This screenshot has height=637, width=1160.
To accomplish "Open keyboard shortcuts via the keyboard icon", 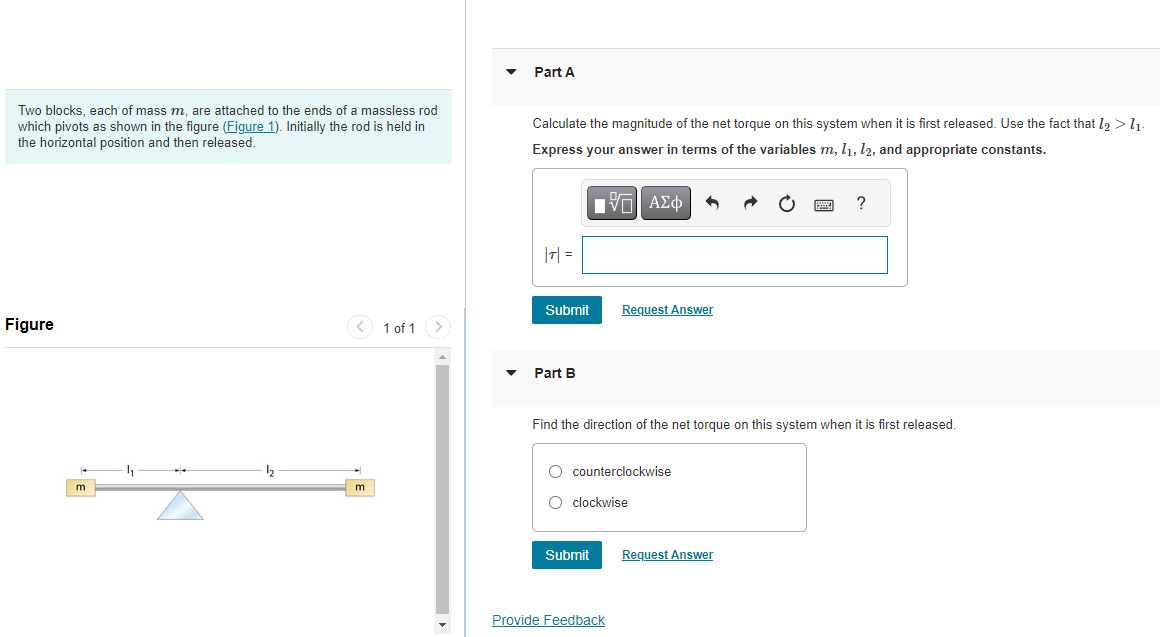I will tap(823, 203).
